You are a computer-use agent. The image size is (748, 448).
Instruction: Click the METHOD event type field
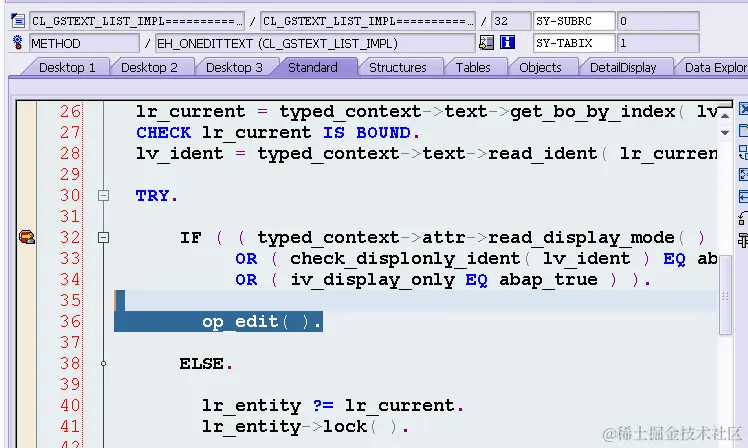coord(84,43)
